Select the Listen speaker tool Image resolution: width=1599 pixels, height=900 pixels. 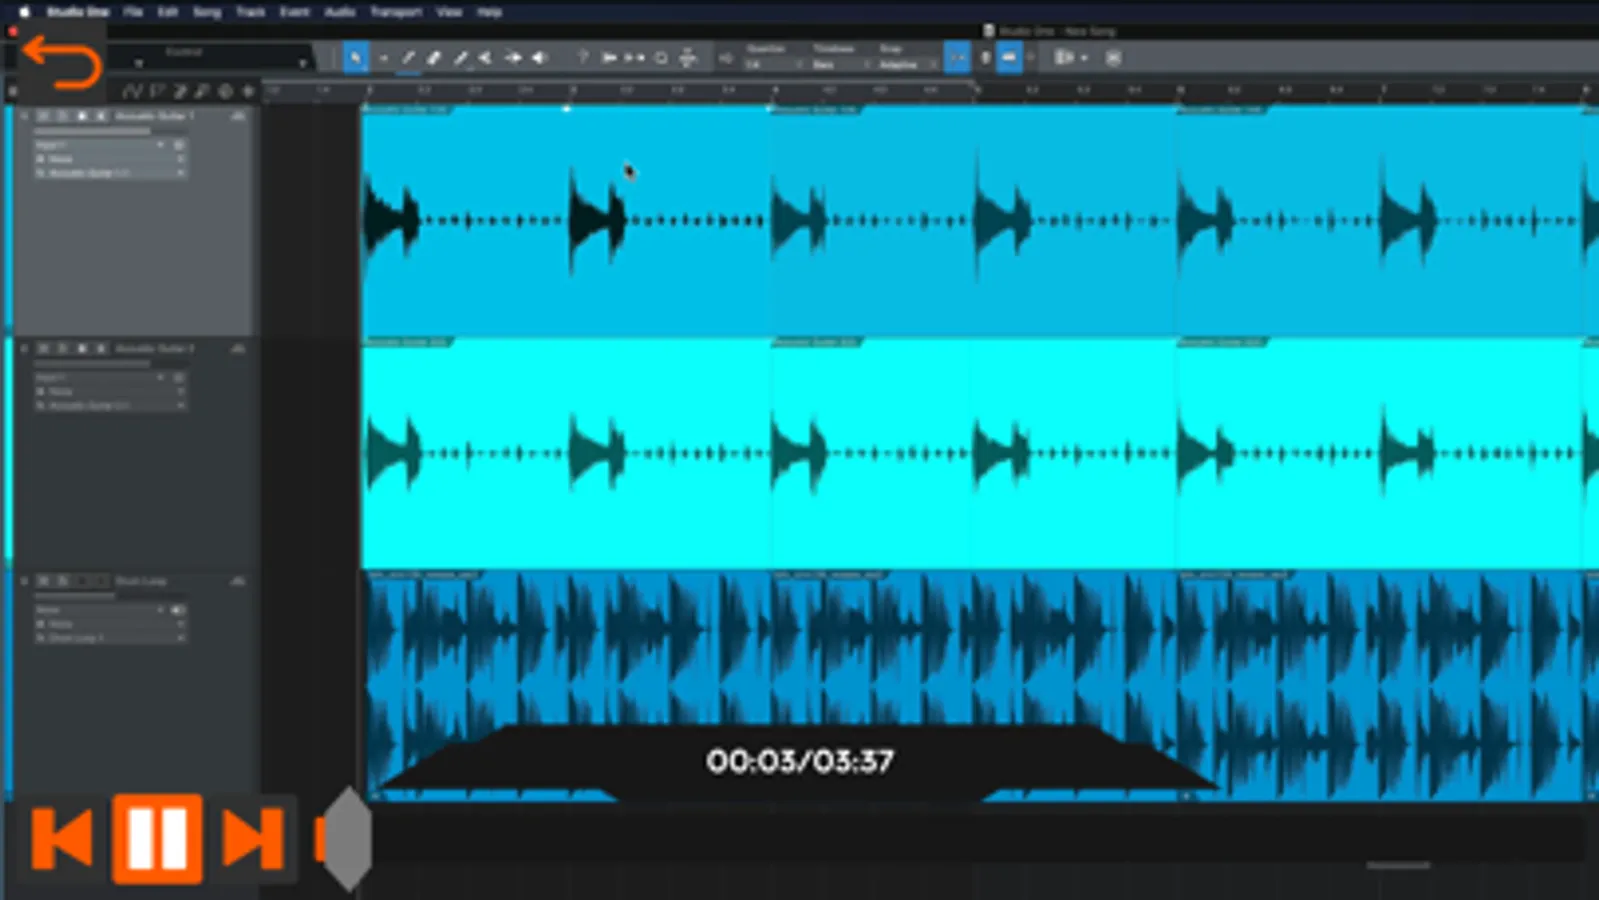pyautogui.click(x=539, y=58)
